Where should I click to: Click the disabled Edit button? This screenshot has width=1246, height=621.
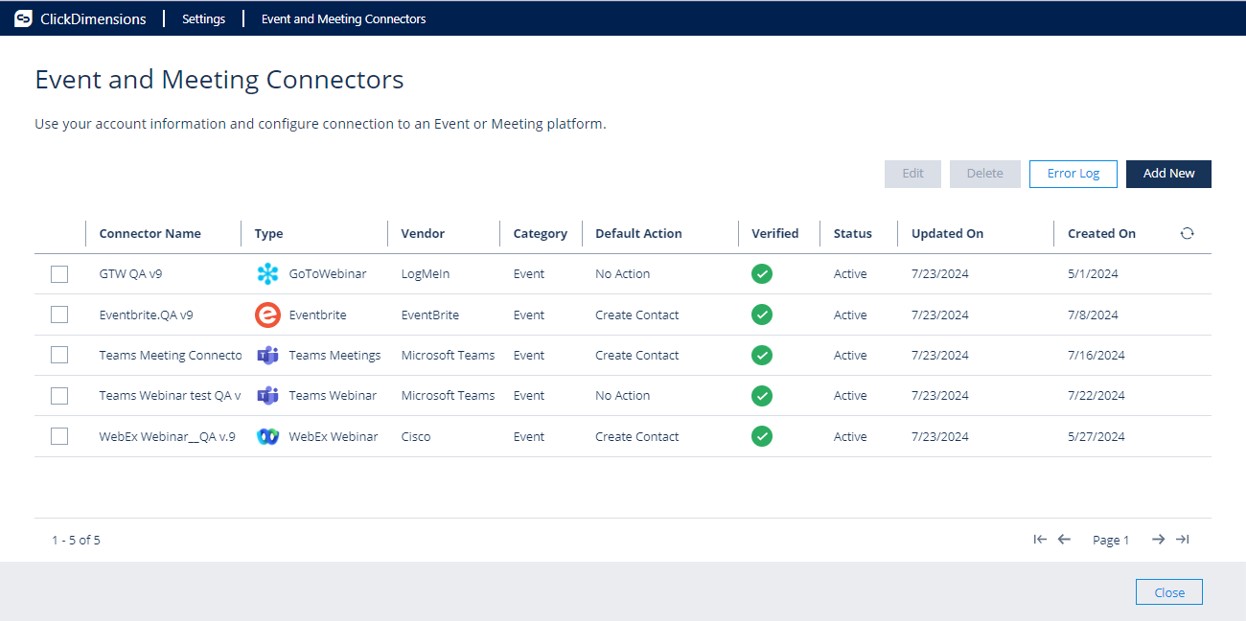point(913,174)
